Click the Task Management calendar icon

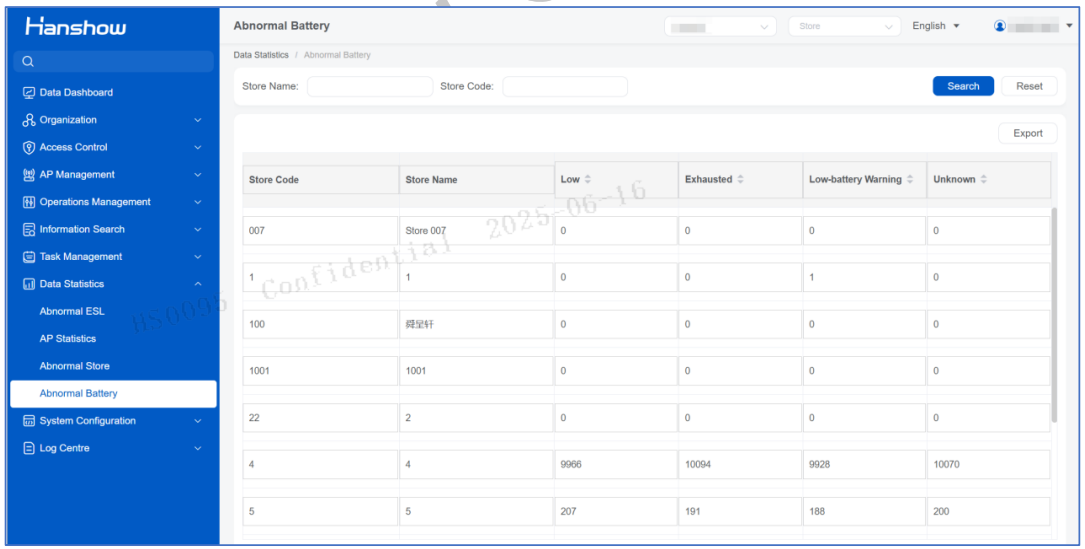pos(28,257)
